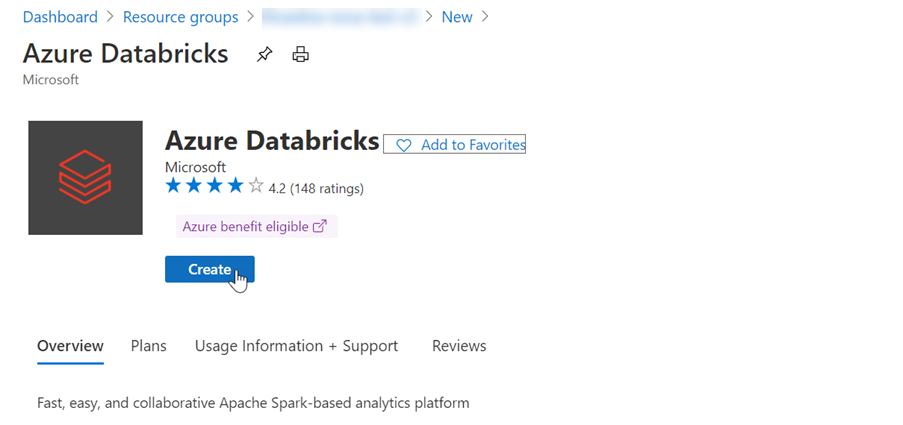Select the Usage Information + Support tab
Image resolution: width=903 pixels, height=425 pixels.
coord(296,346)
